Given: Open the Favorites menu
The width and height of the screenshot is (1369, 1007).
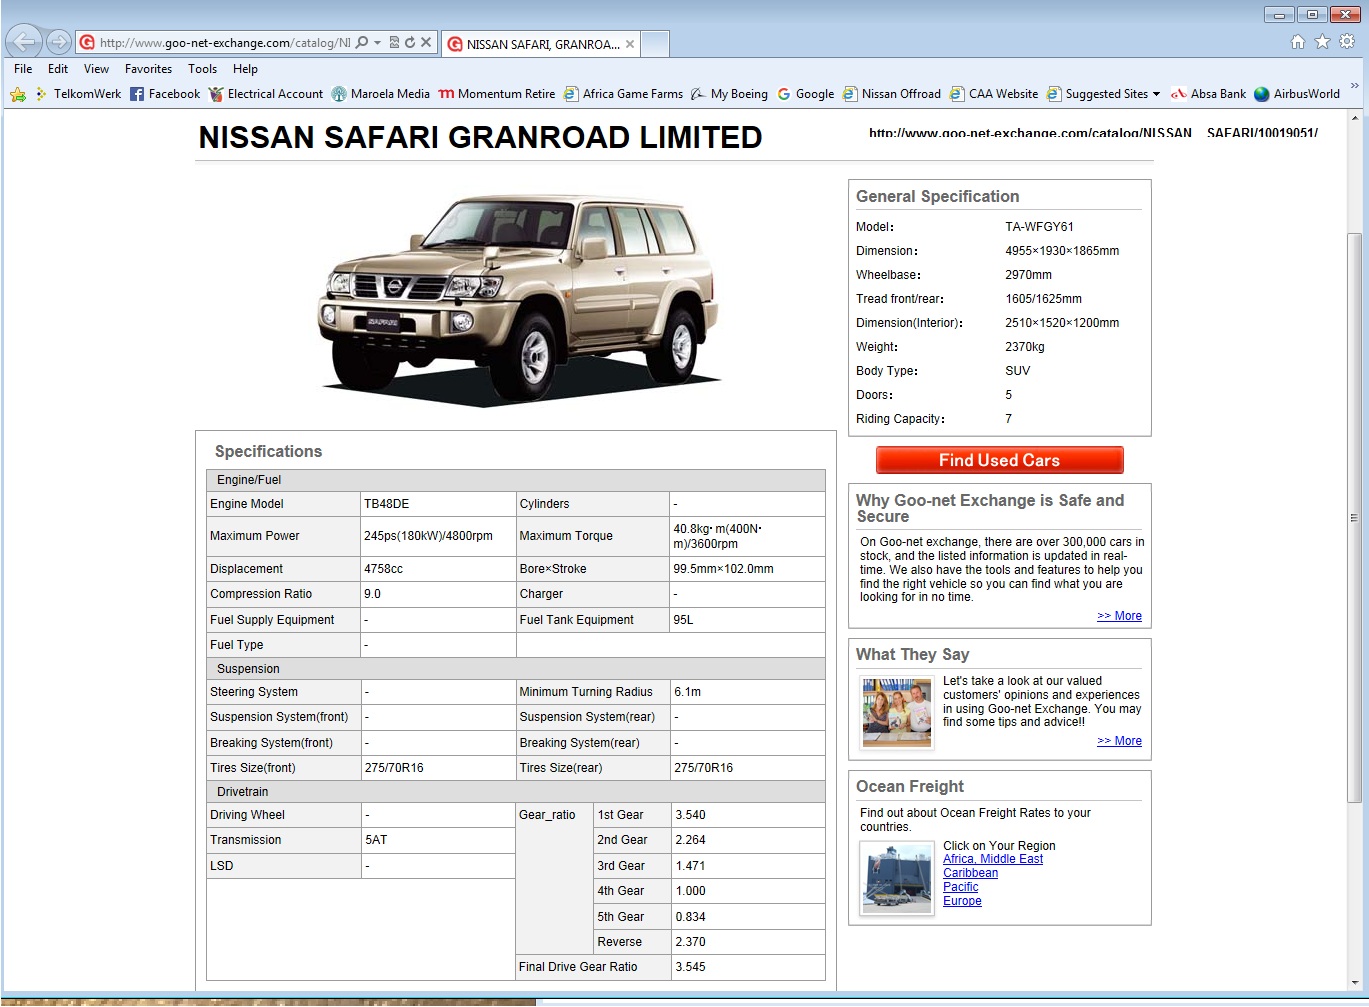Looking at the screenshot, I should pyautogui.click(x=148, y=69).
